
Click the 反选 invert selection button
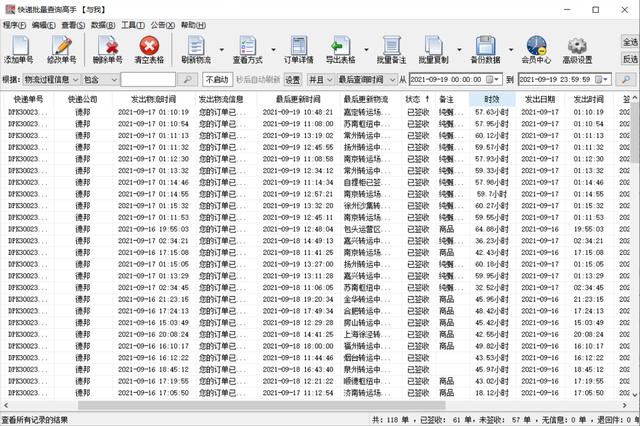click(x=630, y=59)
